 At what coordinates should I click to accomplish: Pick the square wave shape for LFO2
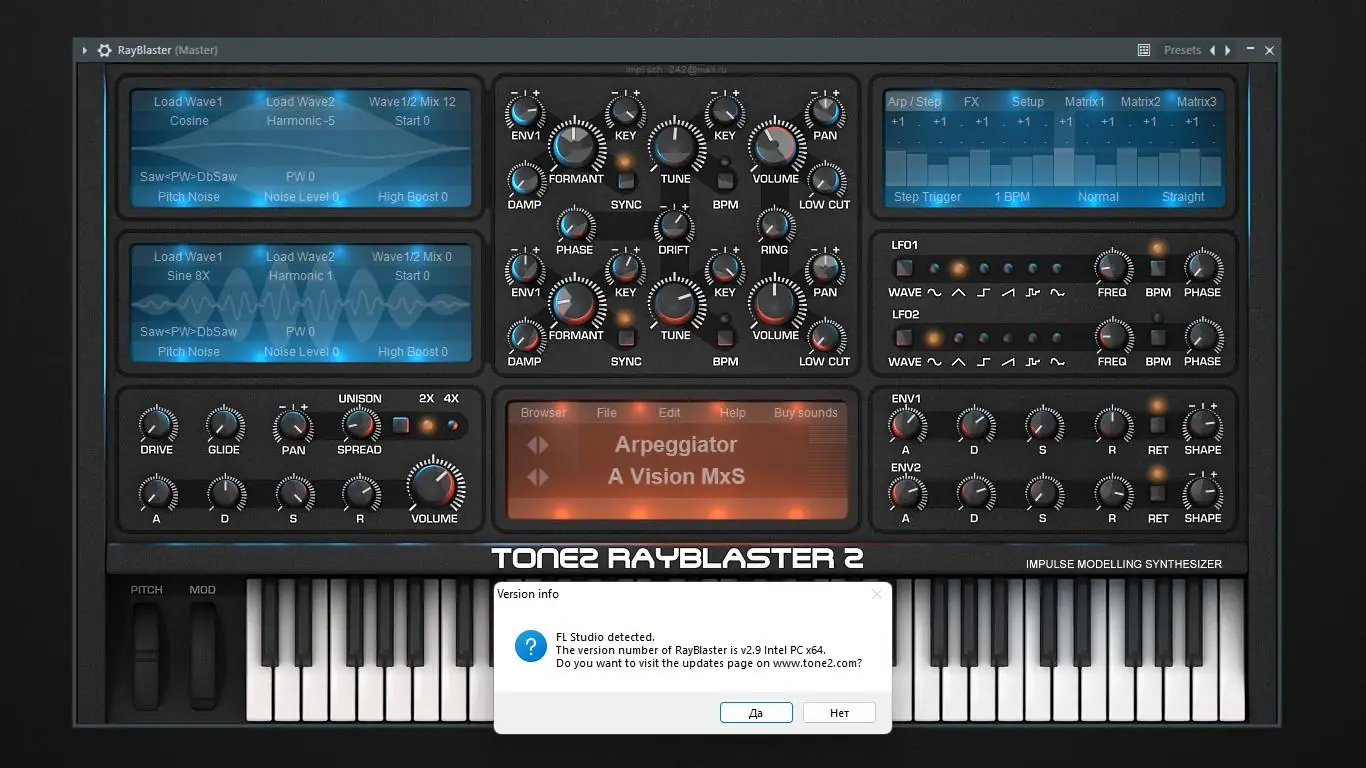coord(983,337)
